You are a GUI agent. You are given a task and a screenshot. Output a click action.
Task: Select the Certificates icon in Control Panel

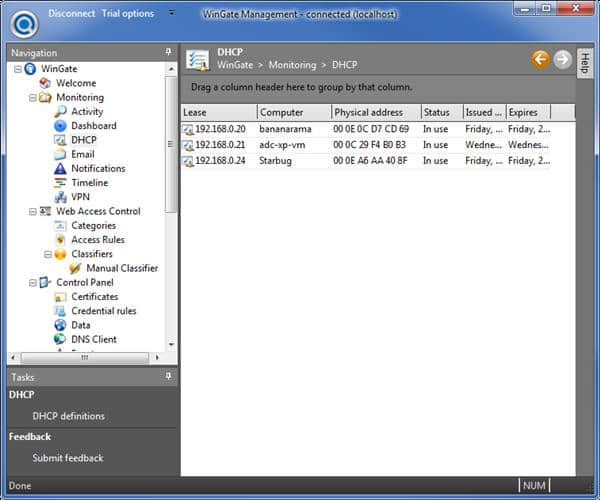pyautogui.click(x=60, y=297)
